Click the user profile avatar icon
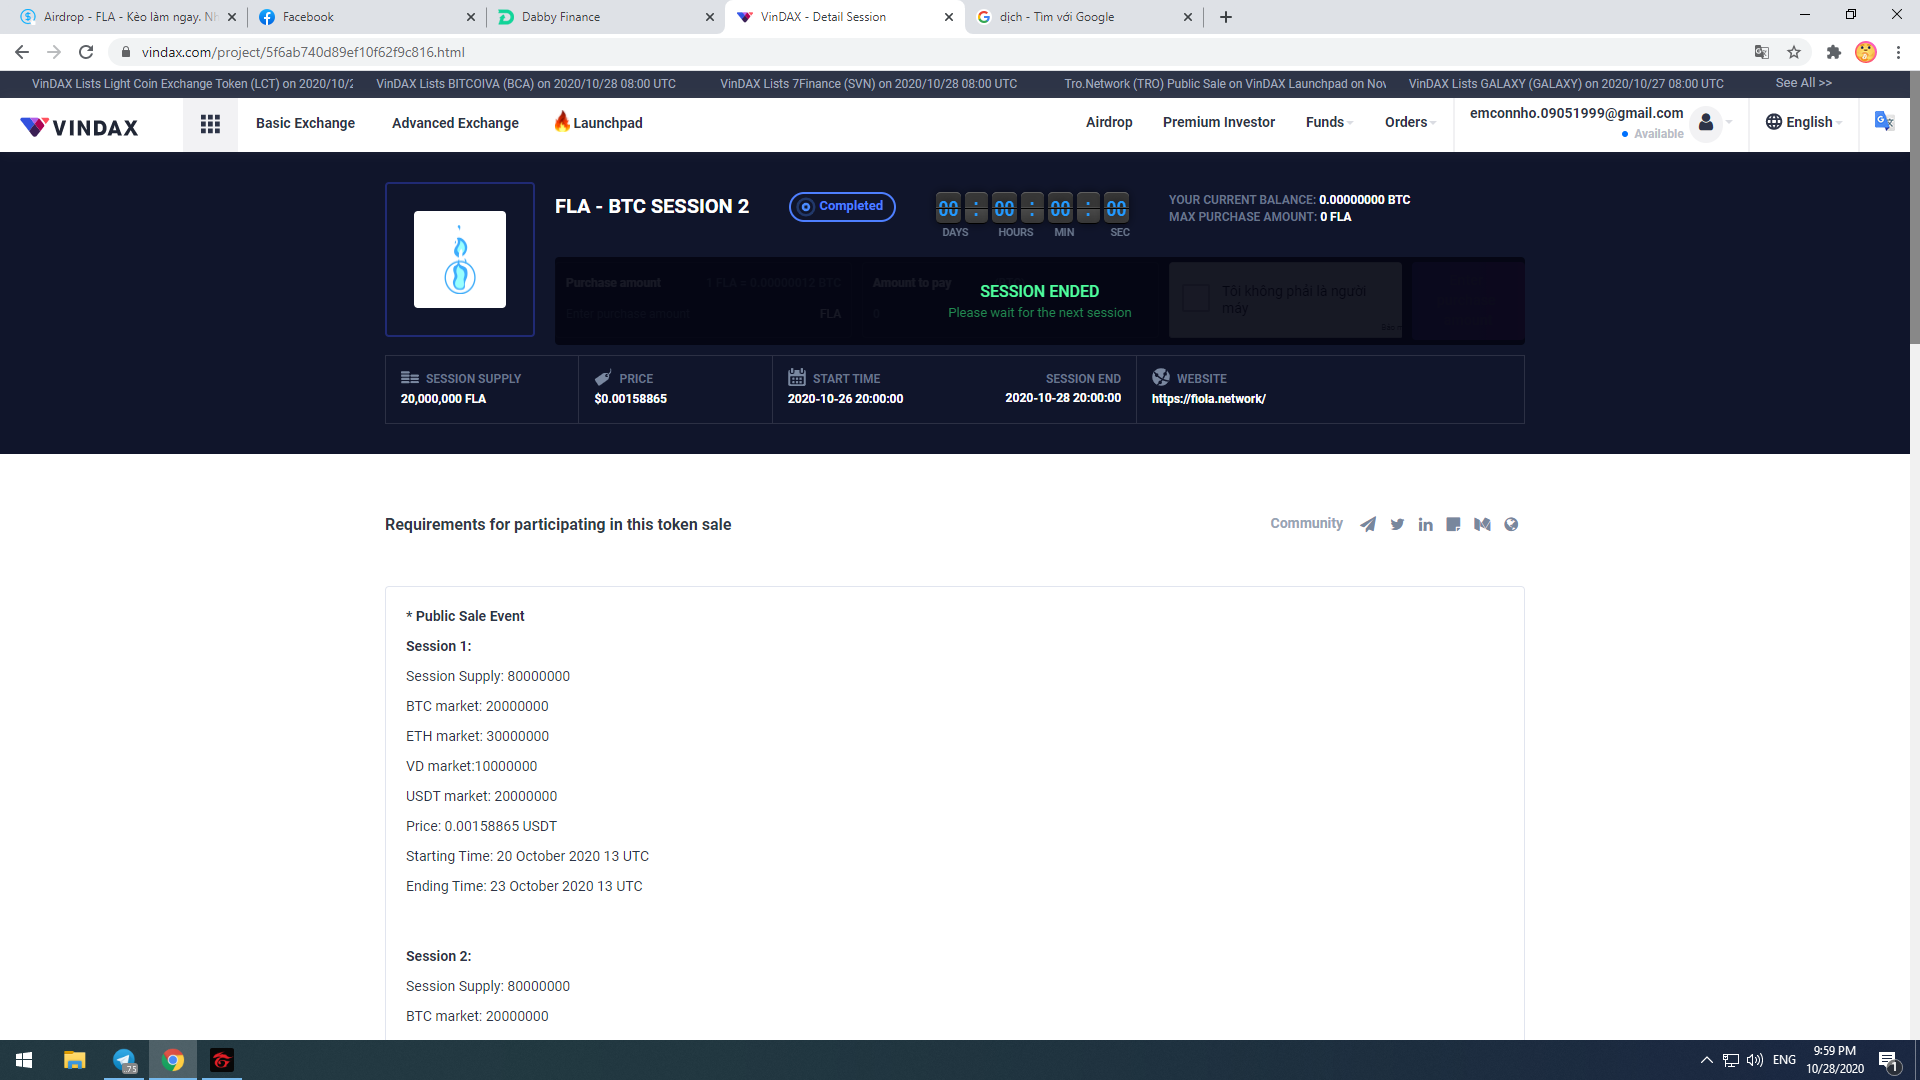The image size is (1920, 1080). pyautogui.click(x=1706, y=123)
